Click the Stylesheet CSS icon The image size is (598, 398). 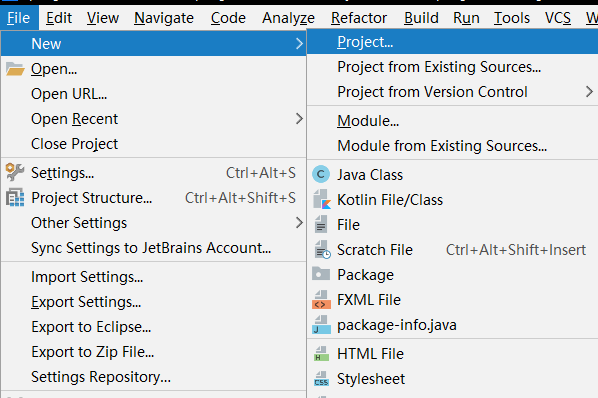click(x=321, y=379)
